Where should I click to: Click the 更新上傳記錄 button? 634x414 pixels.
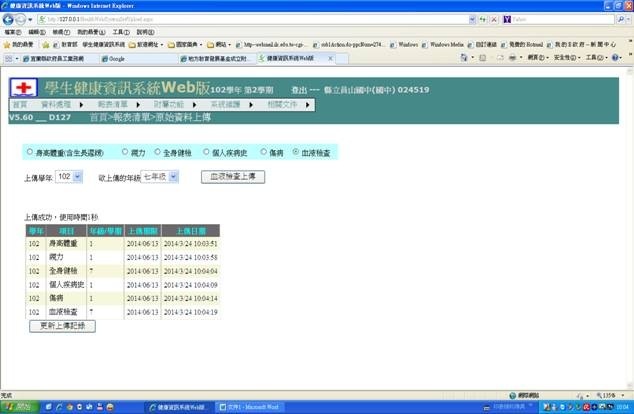pyautogui.click(x=64, y=326)
